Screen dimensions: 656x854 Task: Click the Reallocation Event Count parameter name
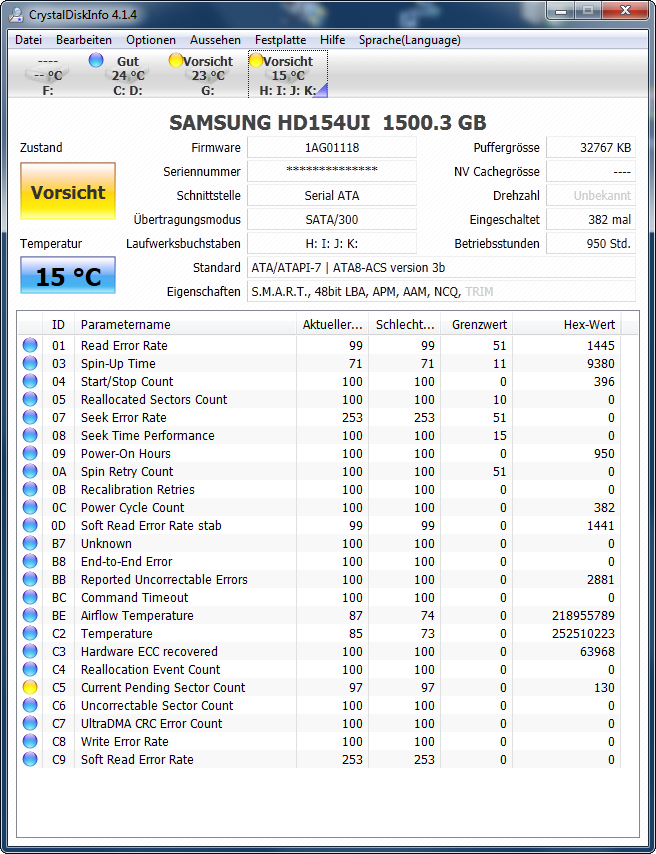point(150,669)
